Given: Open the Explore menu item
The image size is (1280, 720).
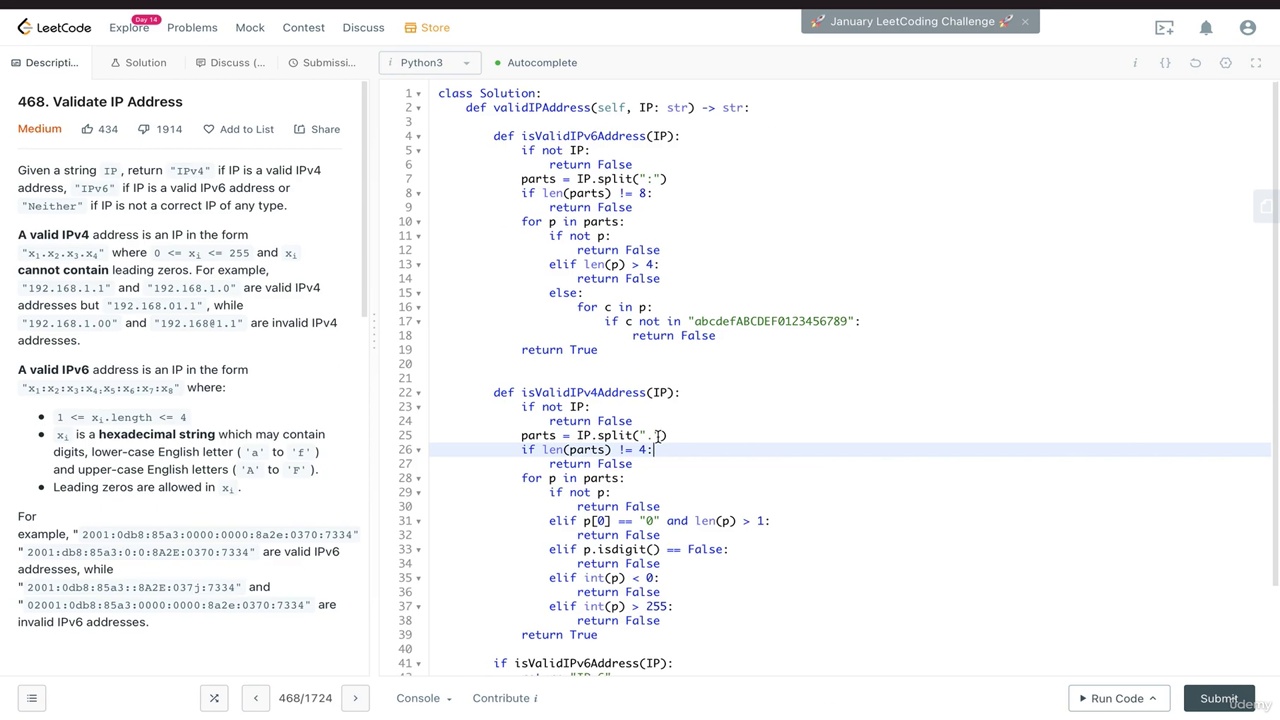Looking at the screenshot, I should 129,28.
